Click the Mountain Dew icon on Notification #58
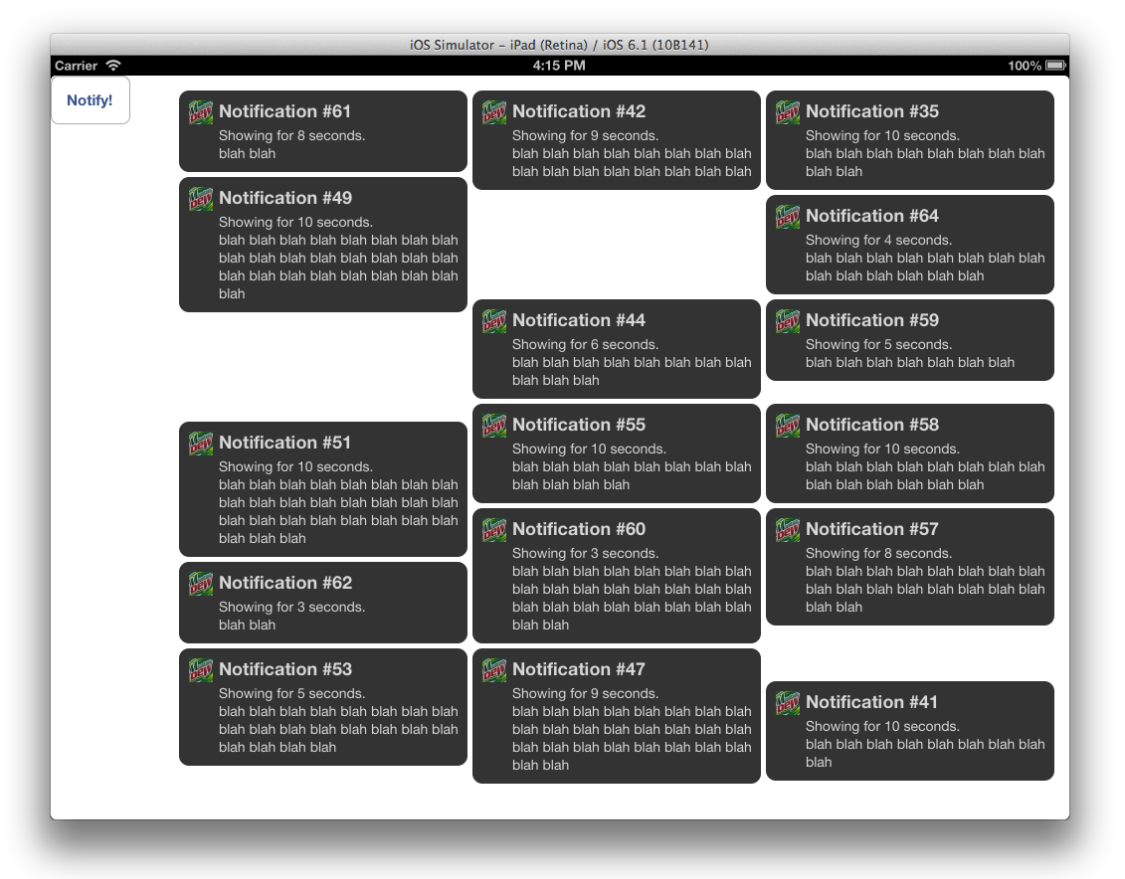Viewport: 1125px width, 879px height. click(788, 426)
